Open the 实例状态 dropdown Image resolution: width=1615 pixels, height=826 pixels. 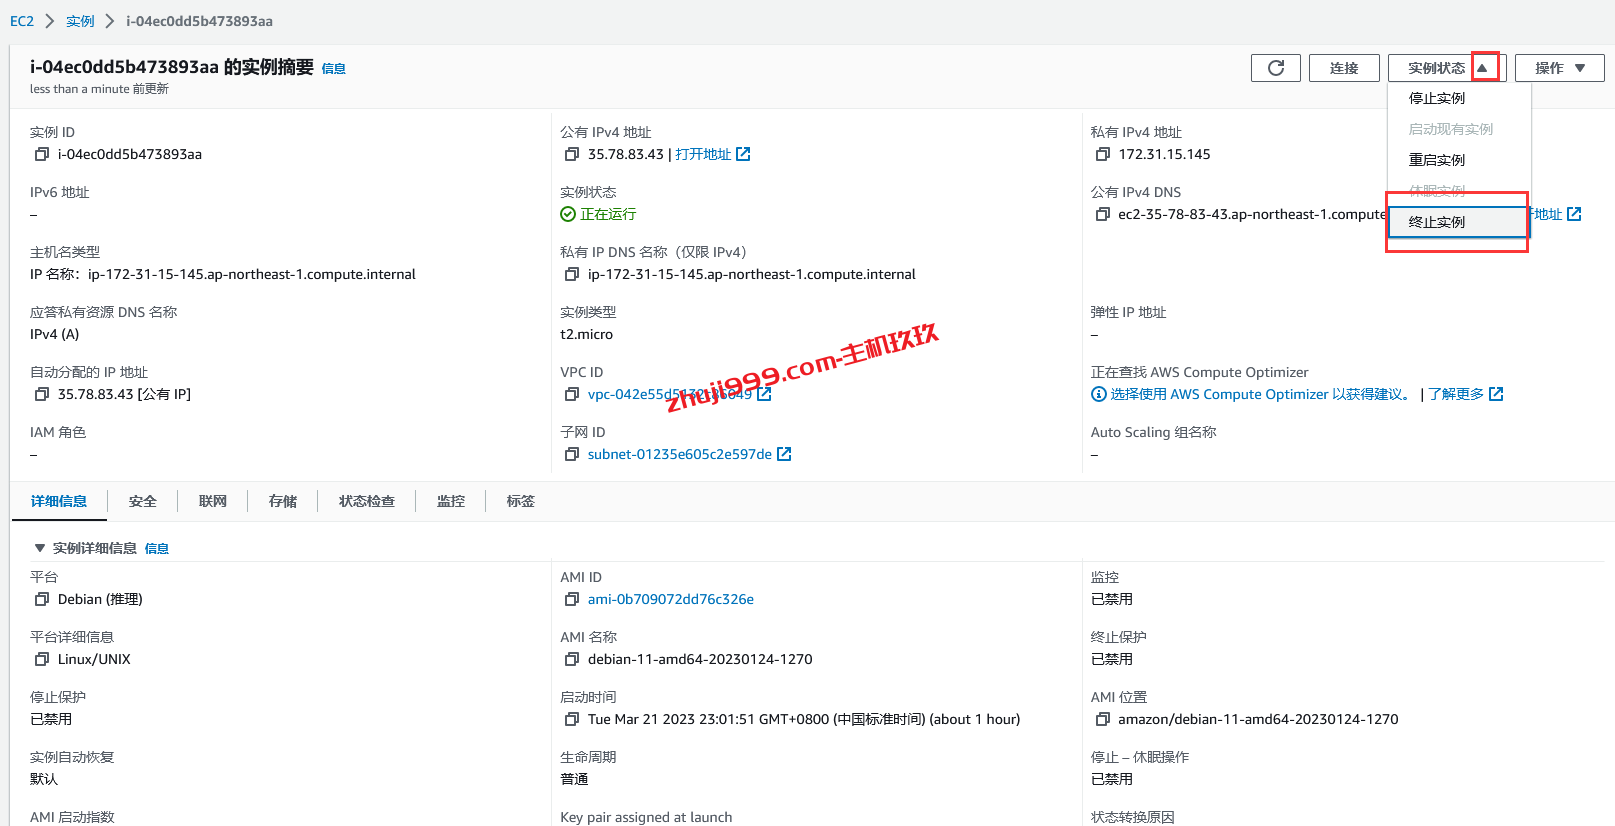[1446, 68]
